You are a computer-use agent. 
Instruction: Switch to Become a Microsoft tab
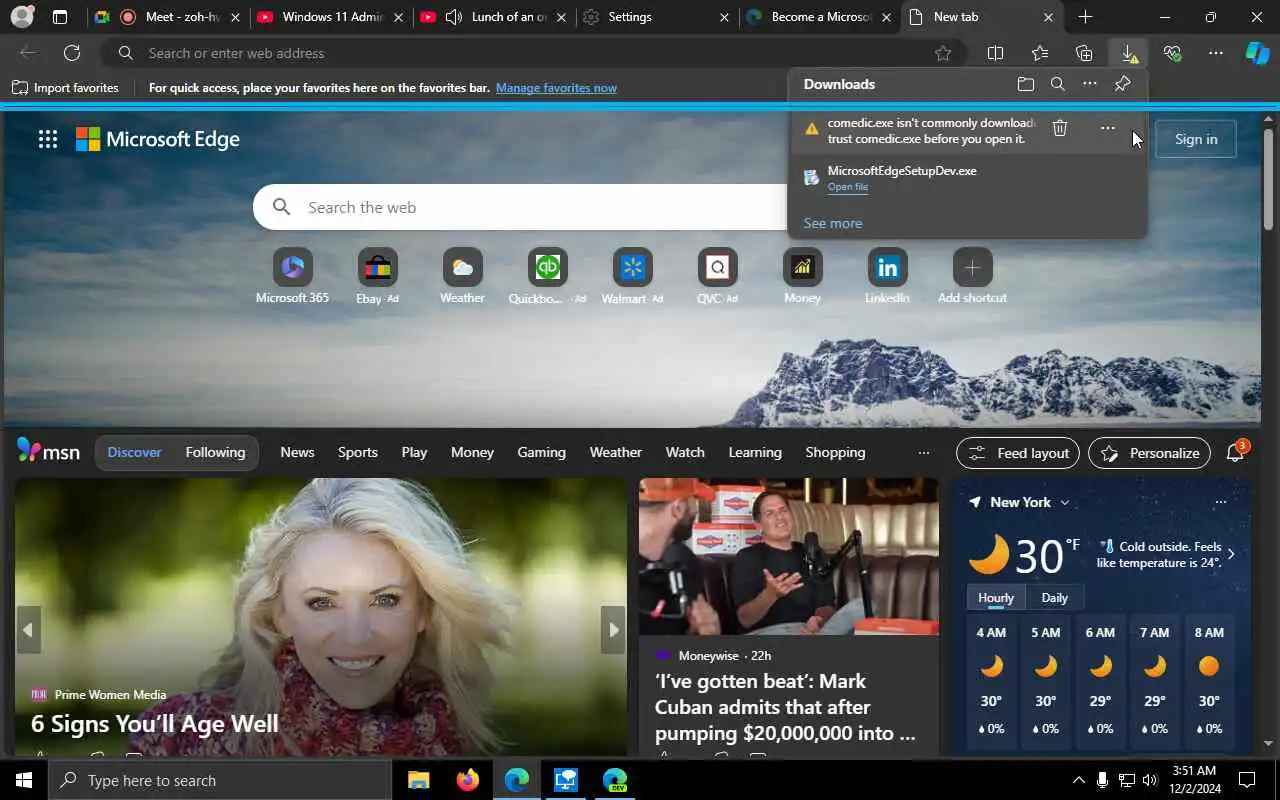pos(820,17)
